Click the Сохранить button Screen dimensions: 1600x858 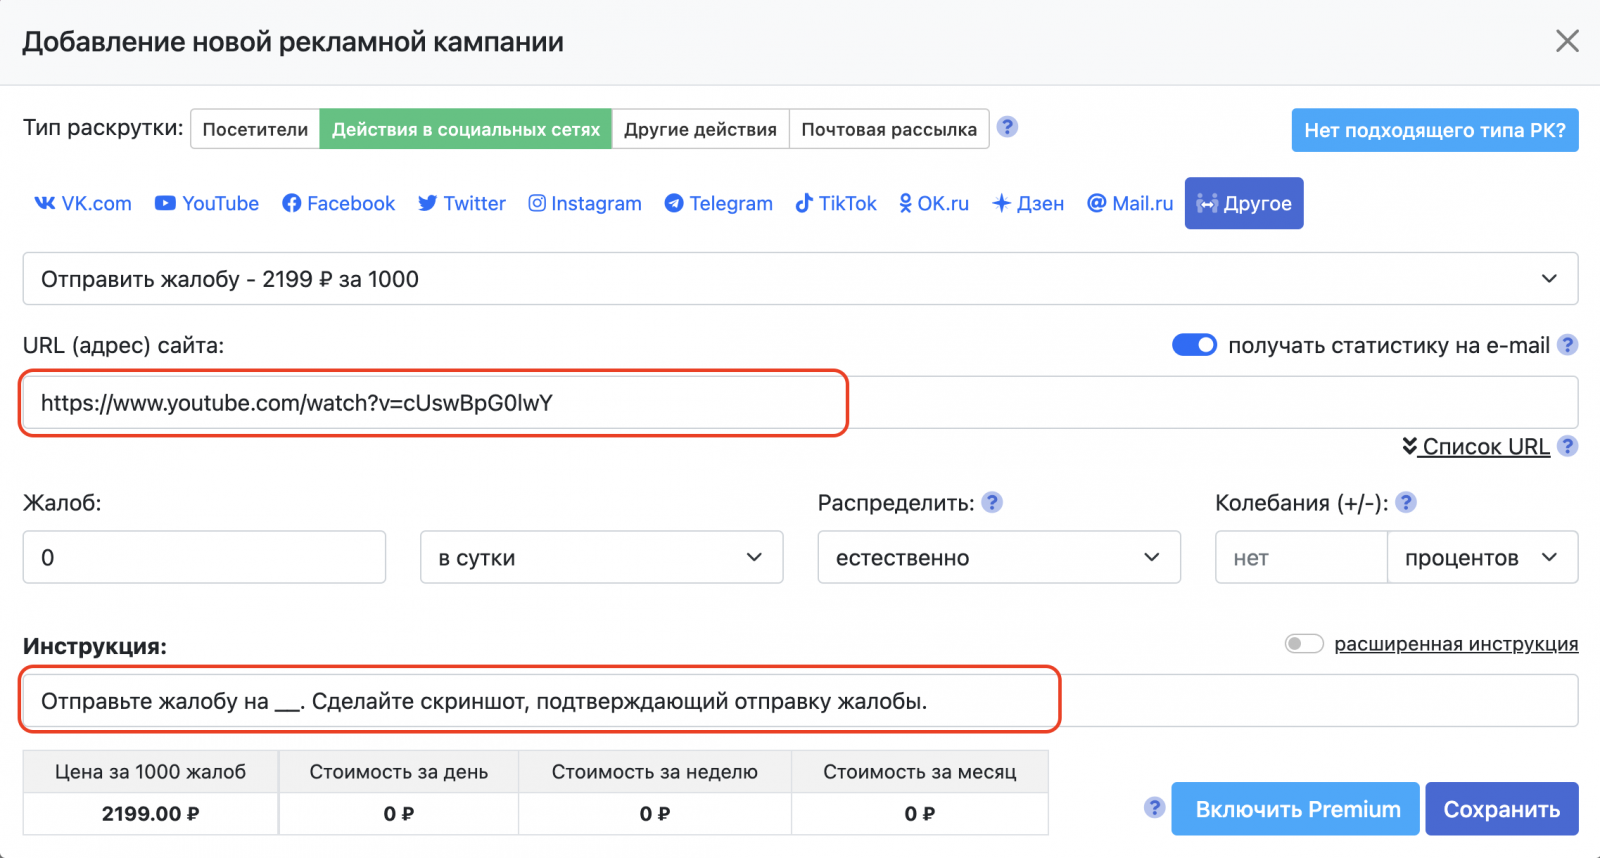(x=1501, y=809)
